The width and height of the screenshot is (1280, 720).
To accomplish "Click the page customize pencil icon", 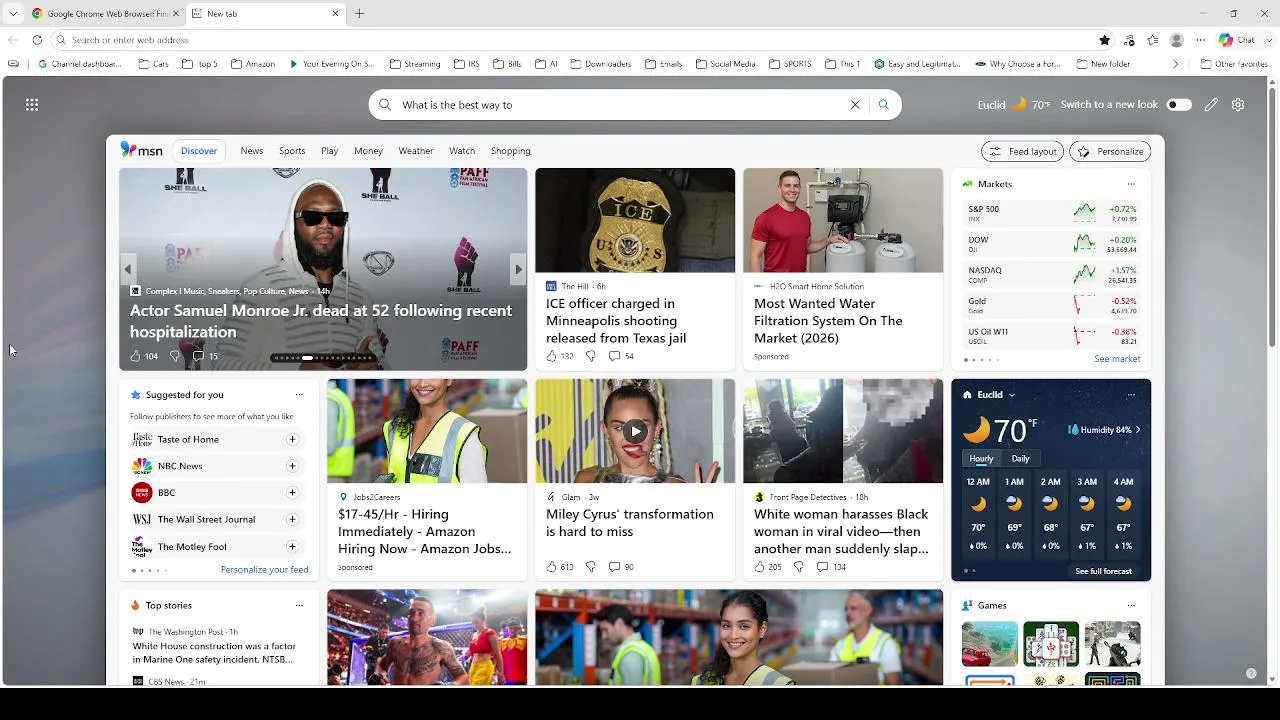I will pyautogui.click(x=1211, y=104).
